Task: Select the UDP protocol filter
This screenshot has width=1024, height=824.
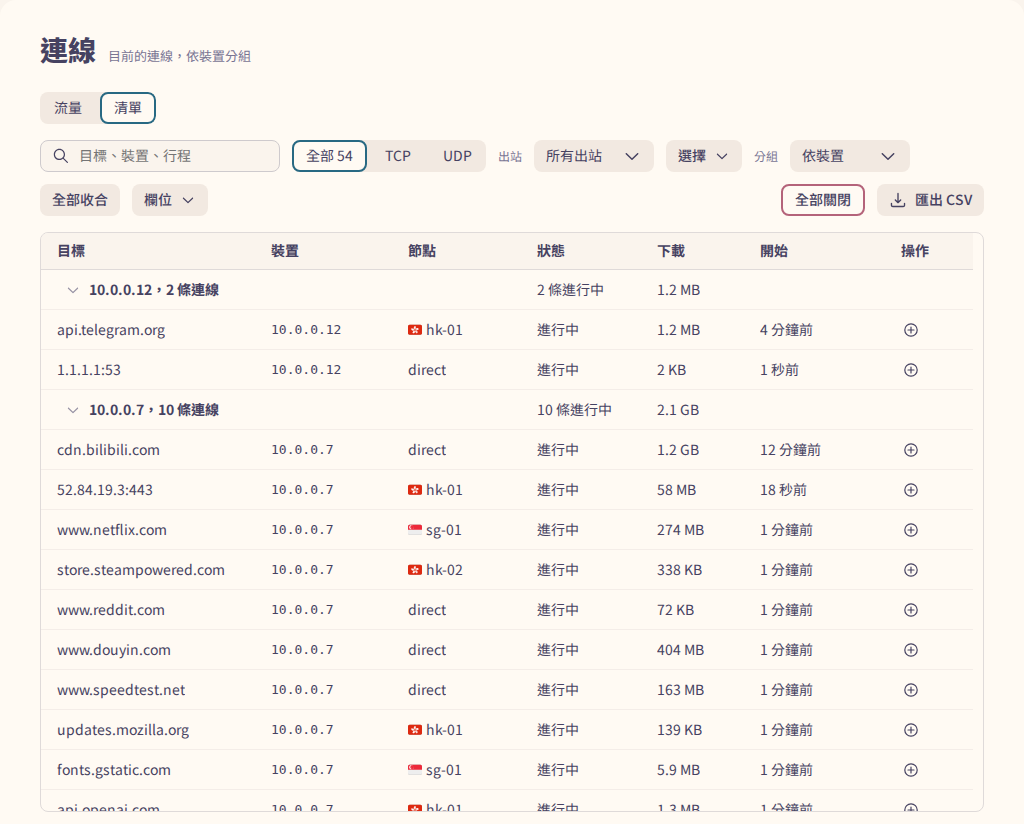Action: (x=457, y=156)
